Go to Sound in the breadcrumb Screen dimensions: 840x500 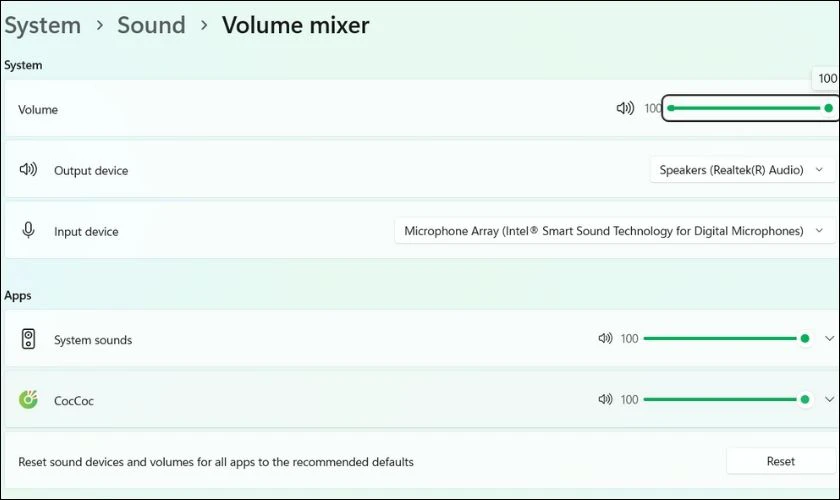click(151, 25)
